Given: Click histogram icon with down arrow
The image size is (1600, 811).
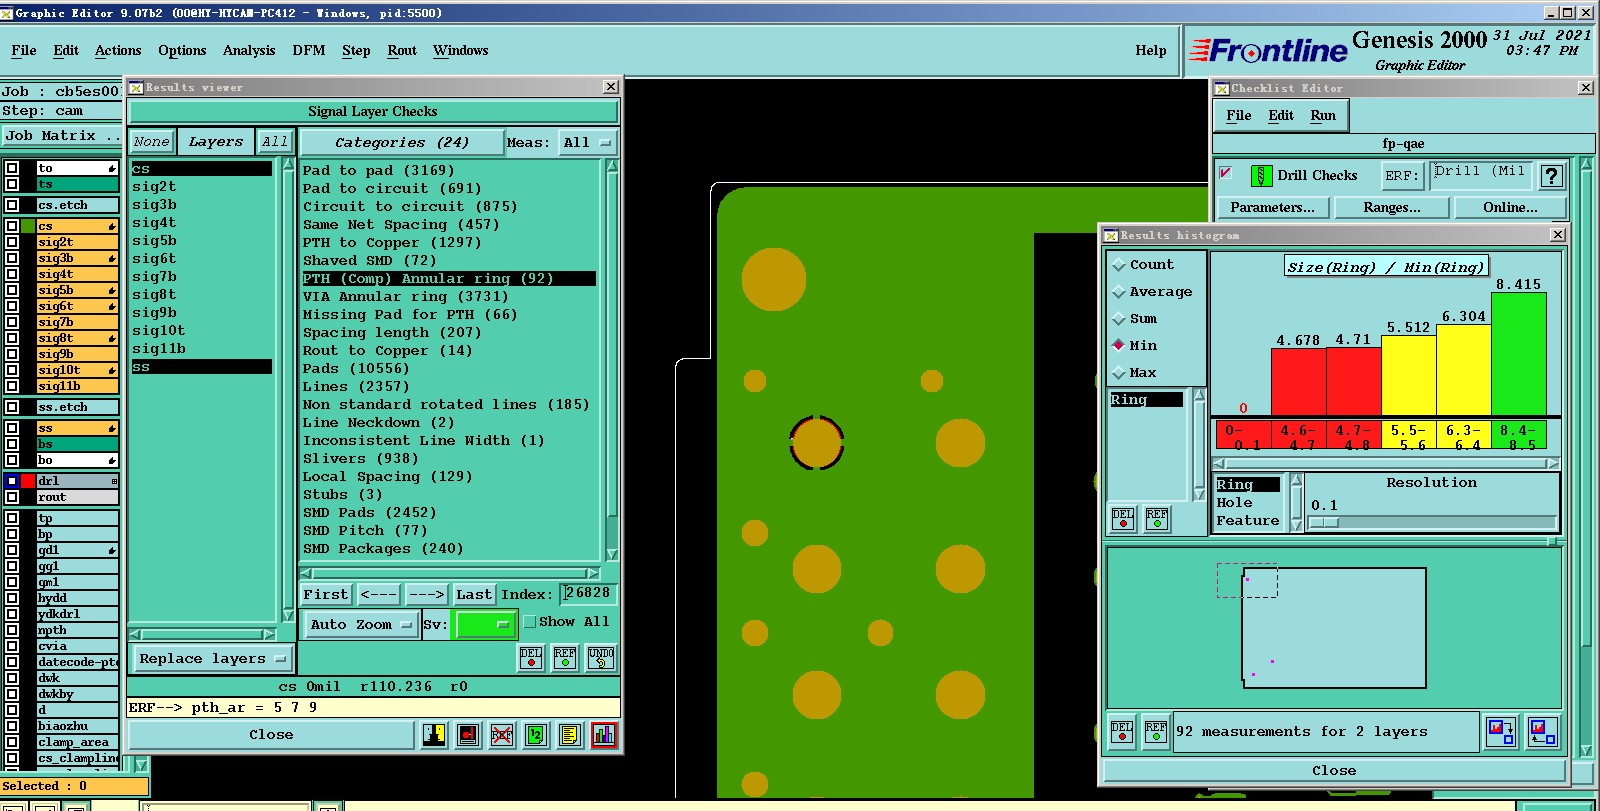Looking at the screenshot, I should pos(1501,732).
